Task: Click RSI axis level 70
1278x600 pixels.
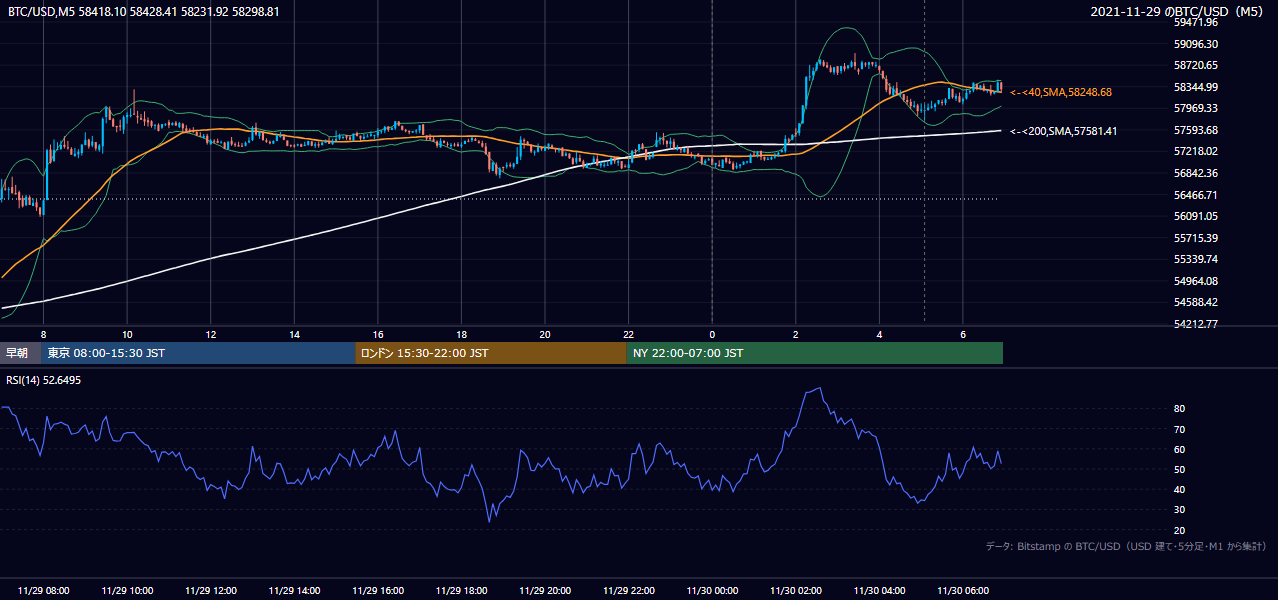Action: 1179,429
